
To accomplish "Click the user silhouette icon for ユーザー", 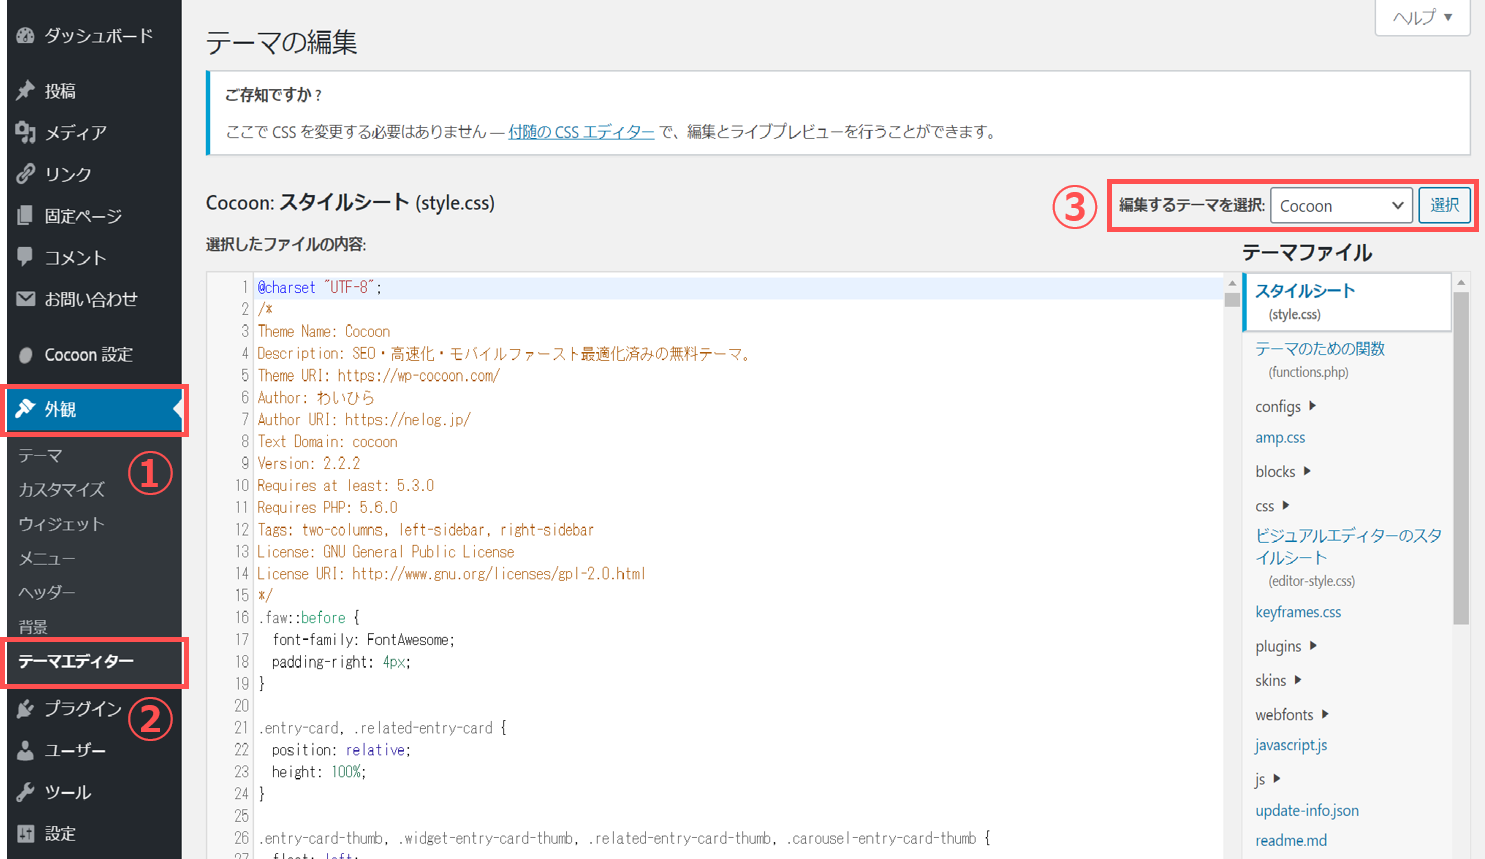I will 26,750.
